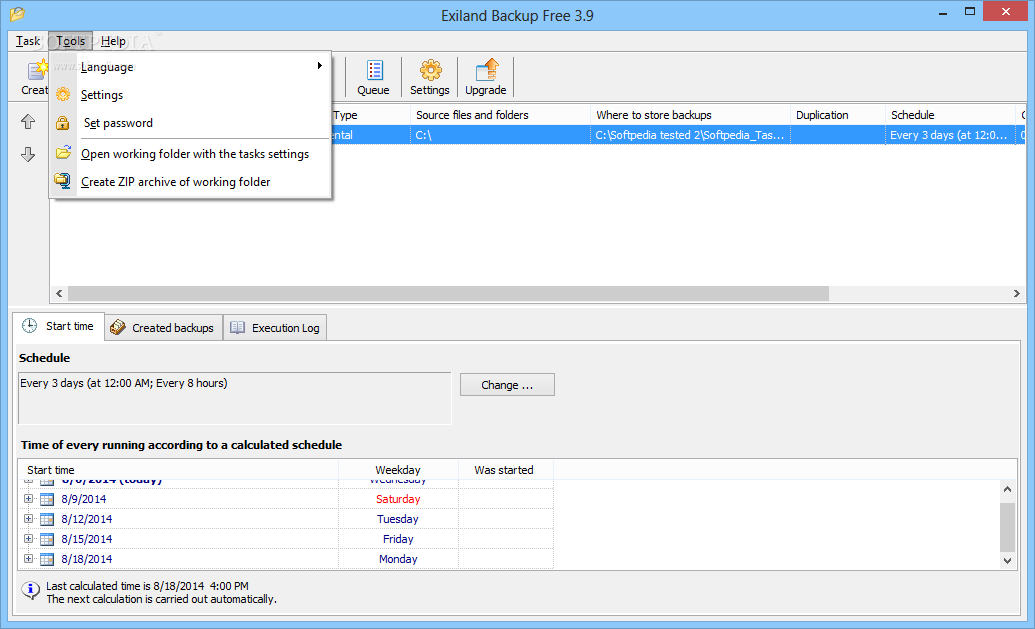Choose Language from the Tools menu

click(x=190, y=67)
